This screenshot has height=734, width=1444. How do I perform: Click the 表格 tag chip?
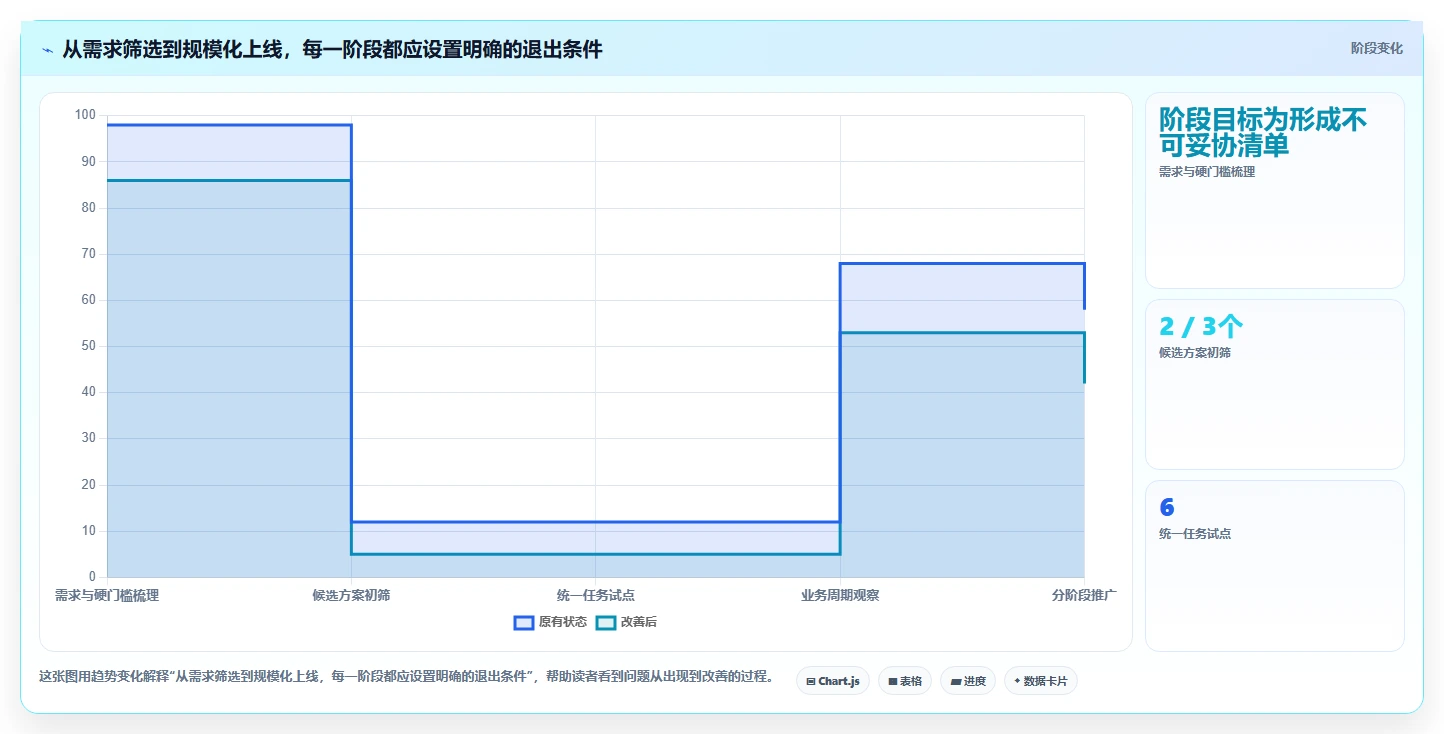[x=904, y=681]
